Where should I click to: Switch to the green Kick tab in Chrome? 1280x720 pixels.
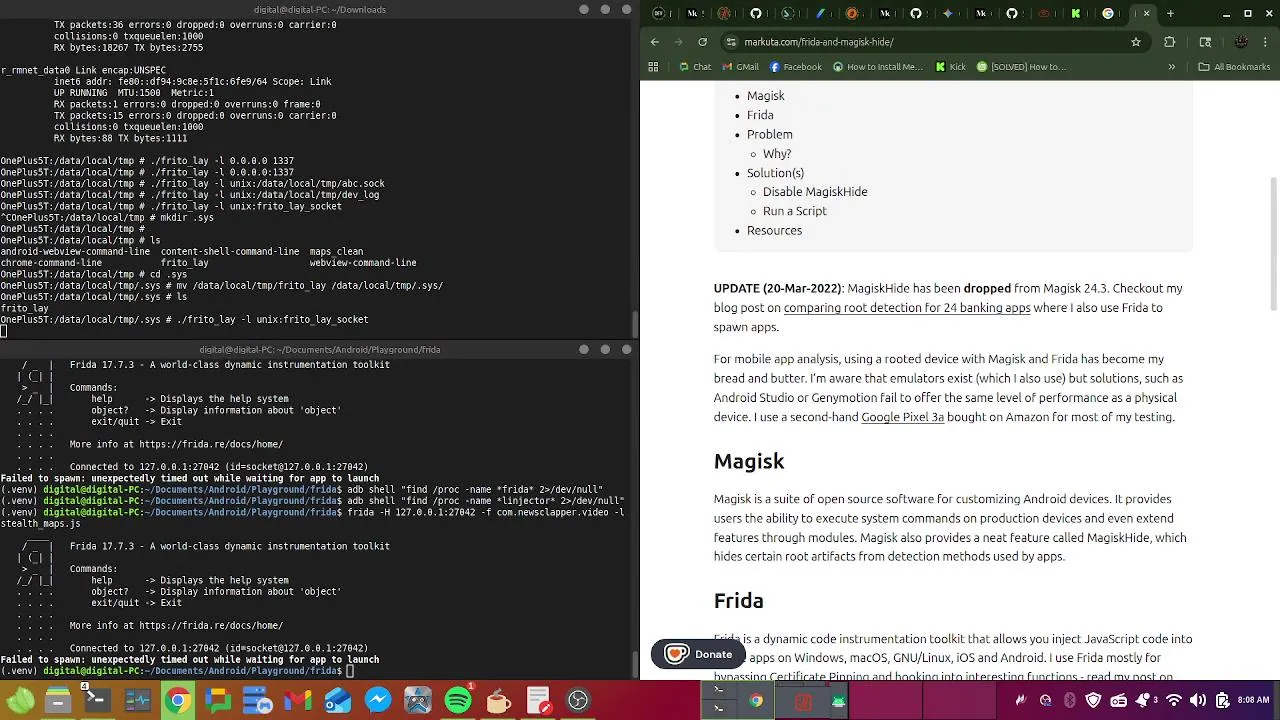tap(1076, 14)
